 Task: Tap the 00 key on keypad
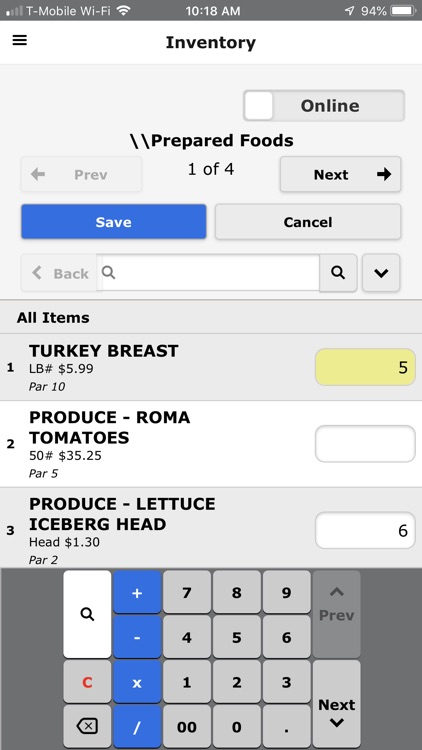187,727
